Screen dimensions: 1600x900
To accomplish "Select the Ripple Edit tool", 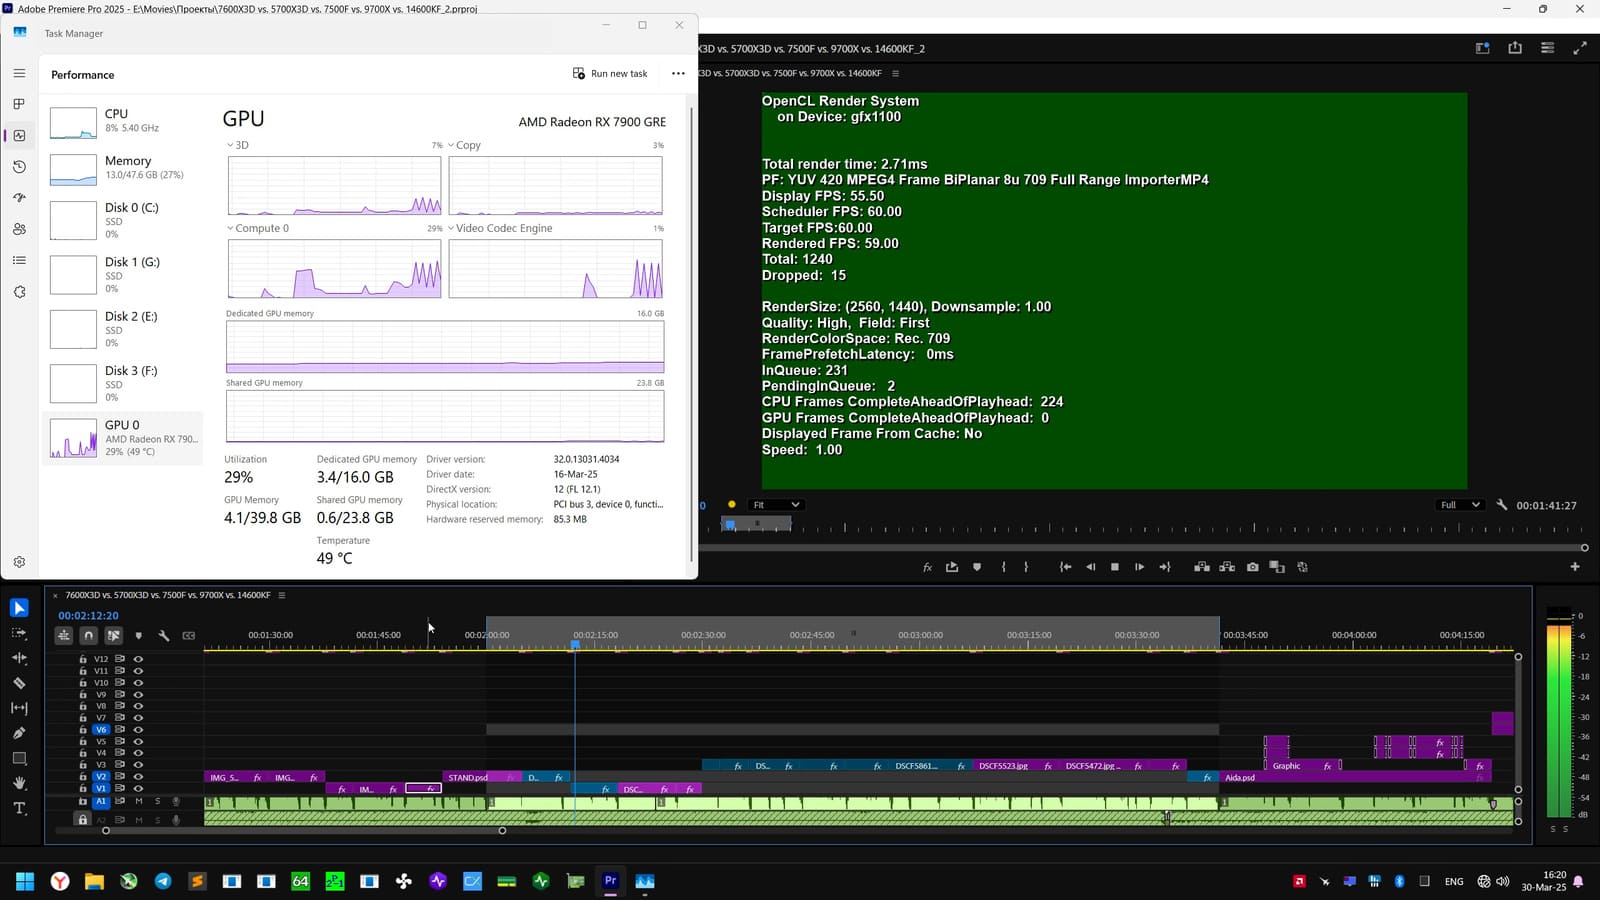I will coord(19,658).
